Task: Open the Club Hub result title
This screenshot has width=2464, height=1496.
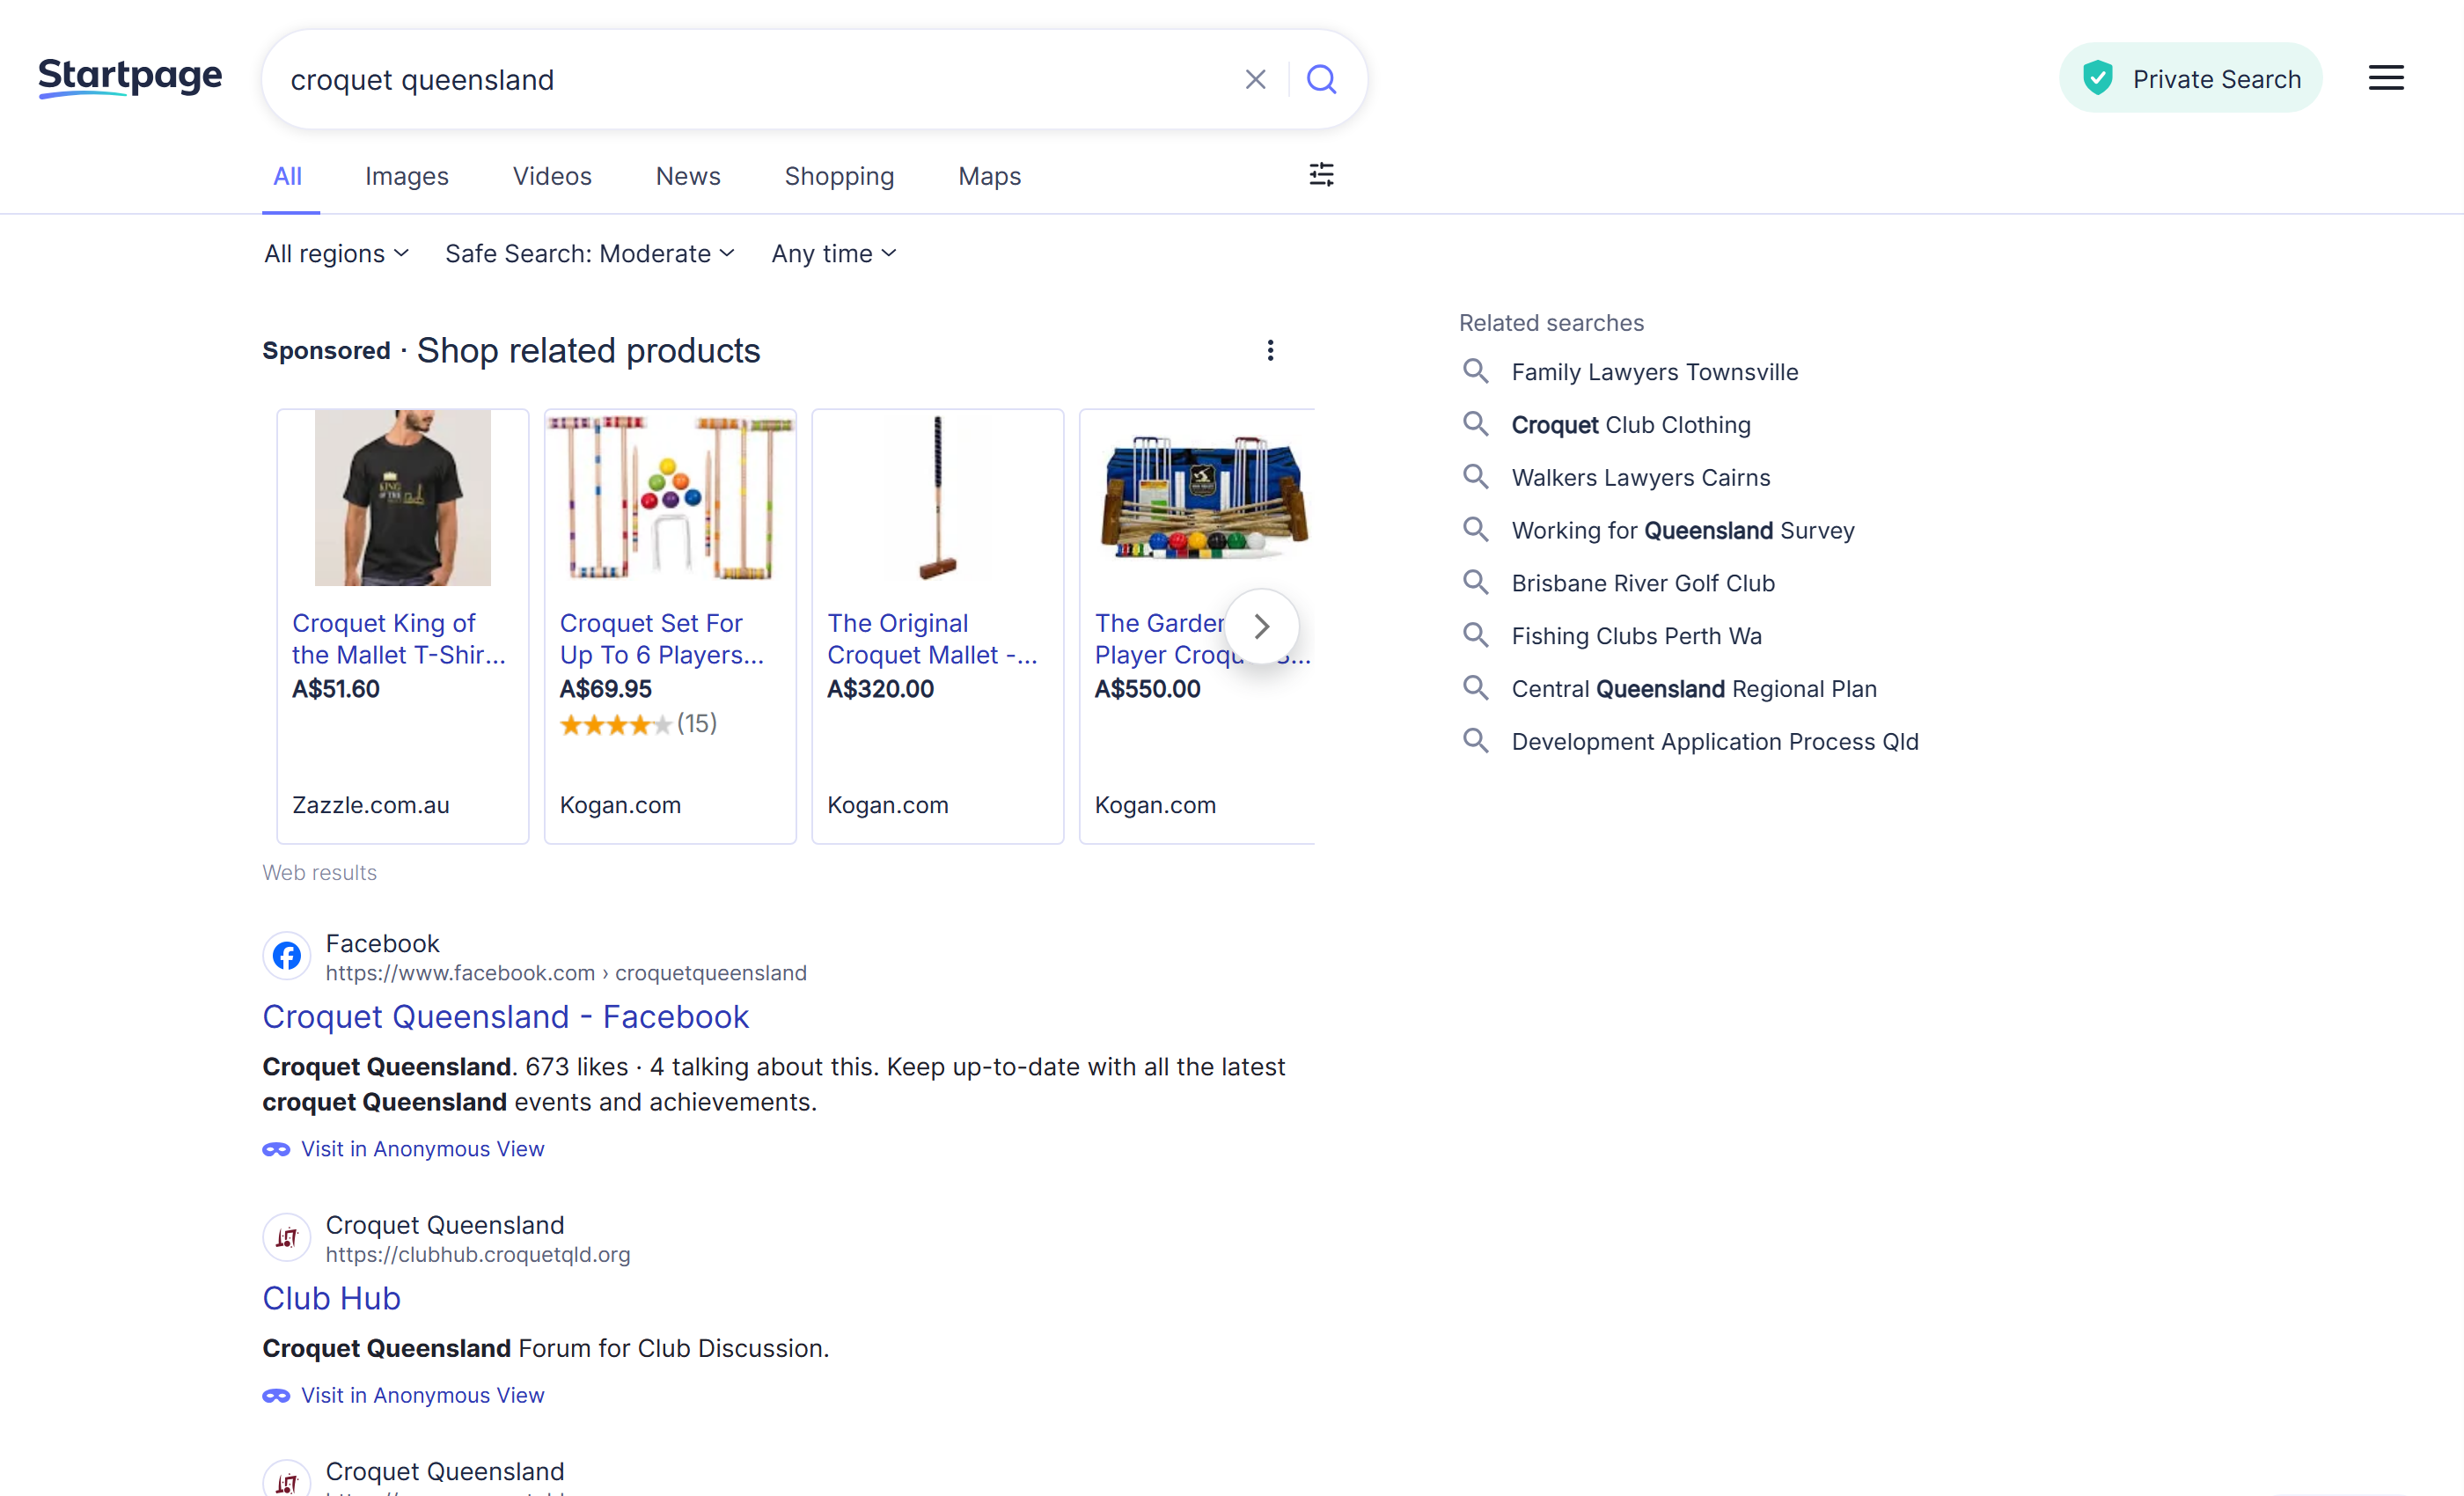Action: point(331,1298)
